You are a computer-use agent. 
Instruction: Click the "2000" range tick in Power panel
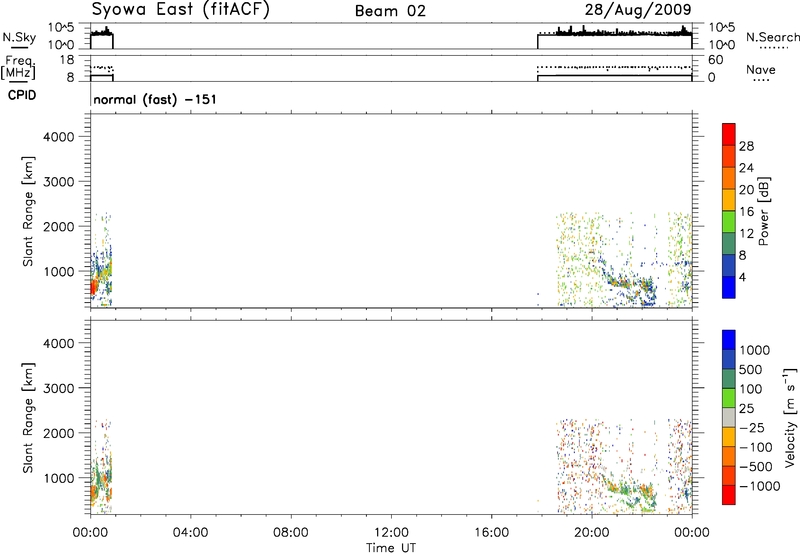click(59, 226)
